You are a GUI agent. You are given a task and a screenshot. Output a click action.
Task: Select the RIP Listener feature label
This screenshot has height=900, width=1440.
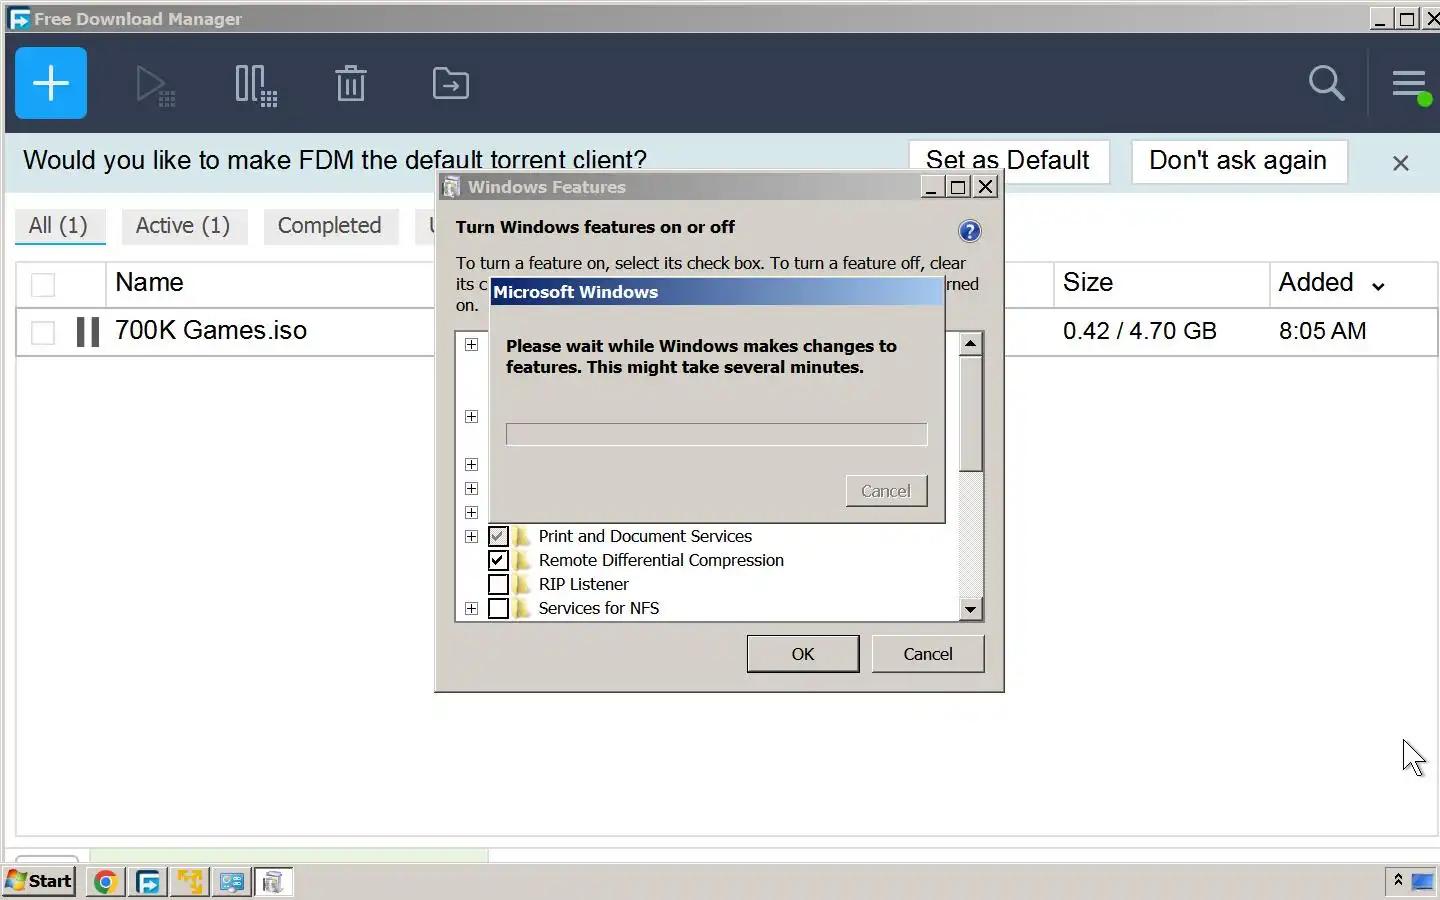coord(584,585)
